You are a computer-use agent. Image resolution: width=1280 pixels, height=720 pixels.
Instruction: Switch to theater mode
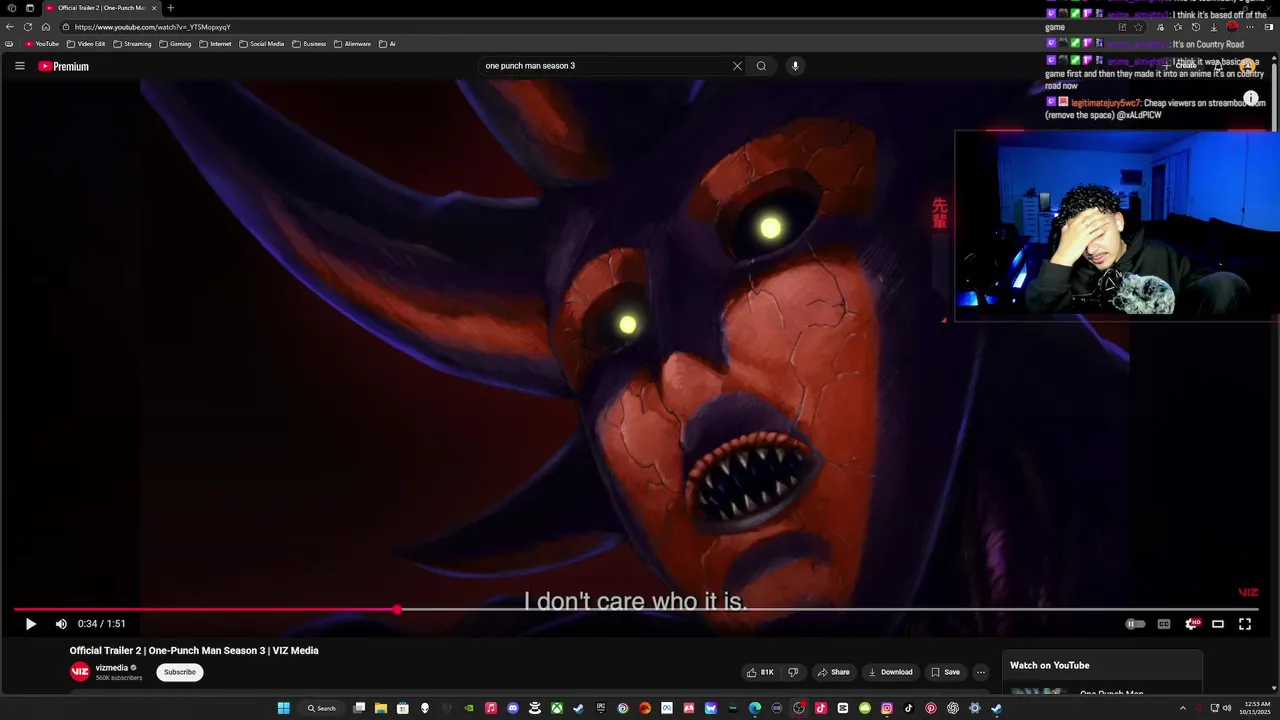[1218, 624]
